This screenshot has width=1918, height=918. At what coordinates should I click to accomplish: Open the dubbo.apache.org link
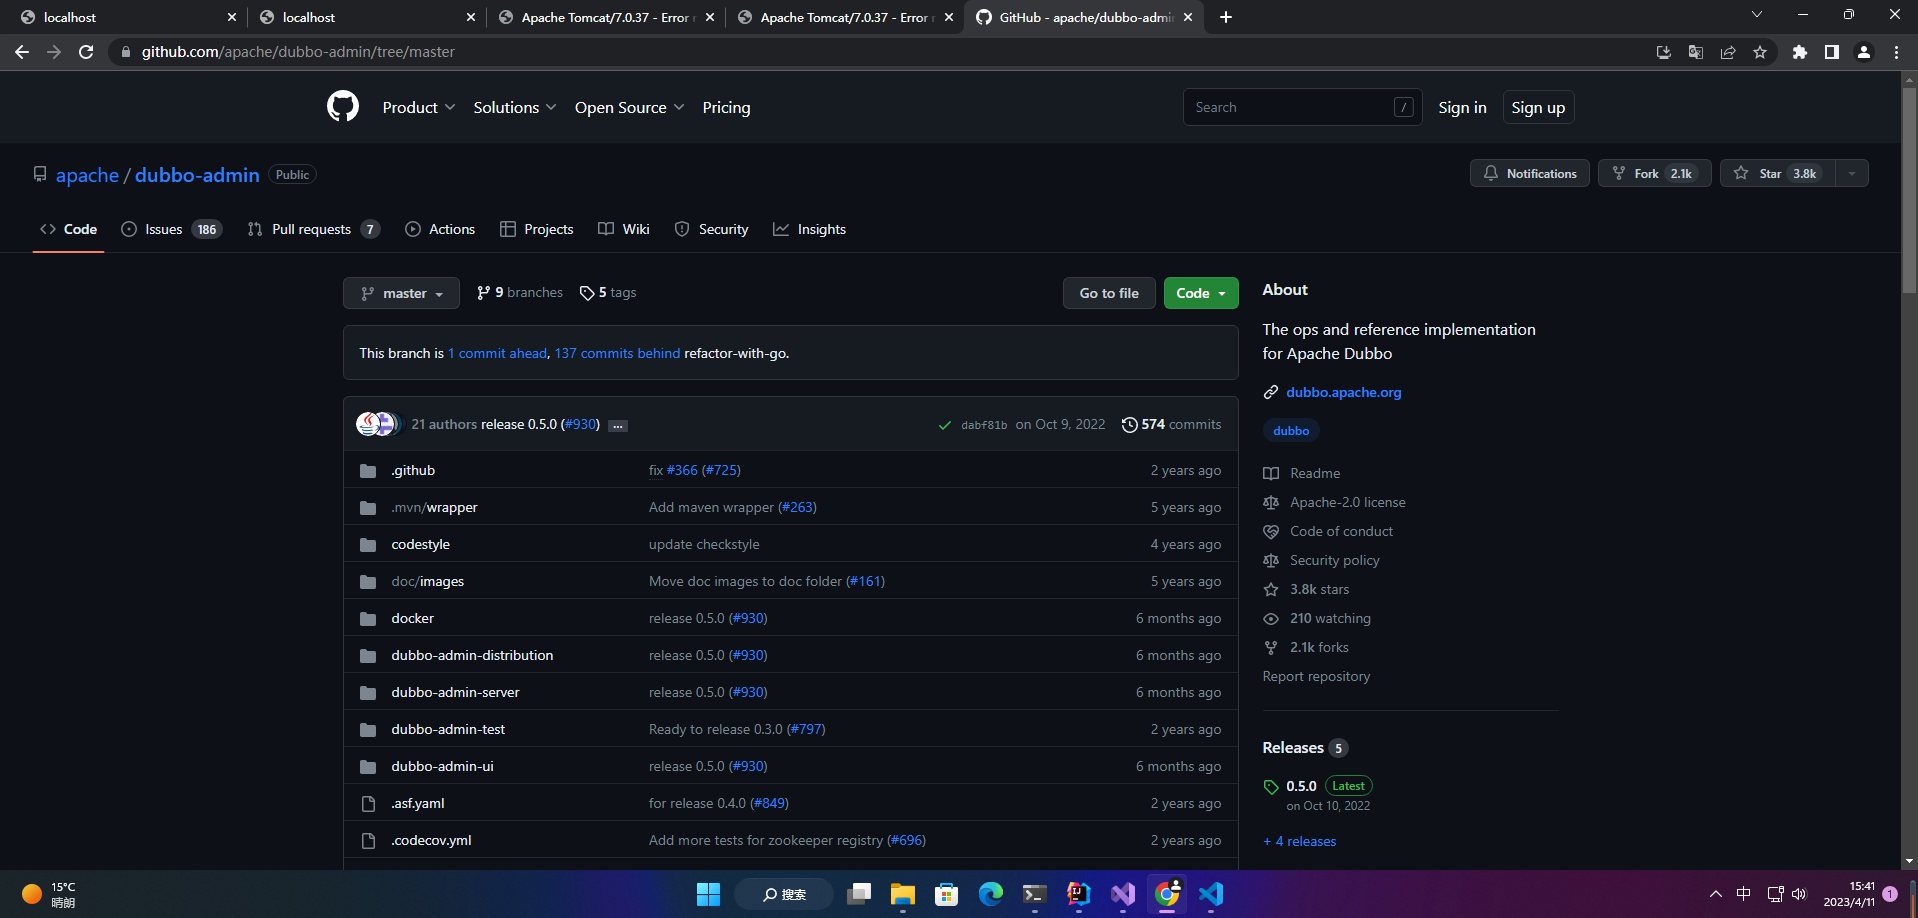pos(1343,392)
